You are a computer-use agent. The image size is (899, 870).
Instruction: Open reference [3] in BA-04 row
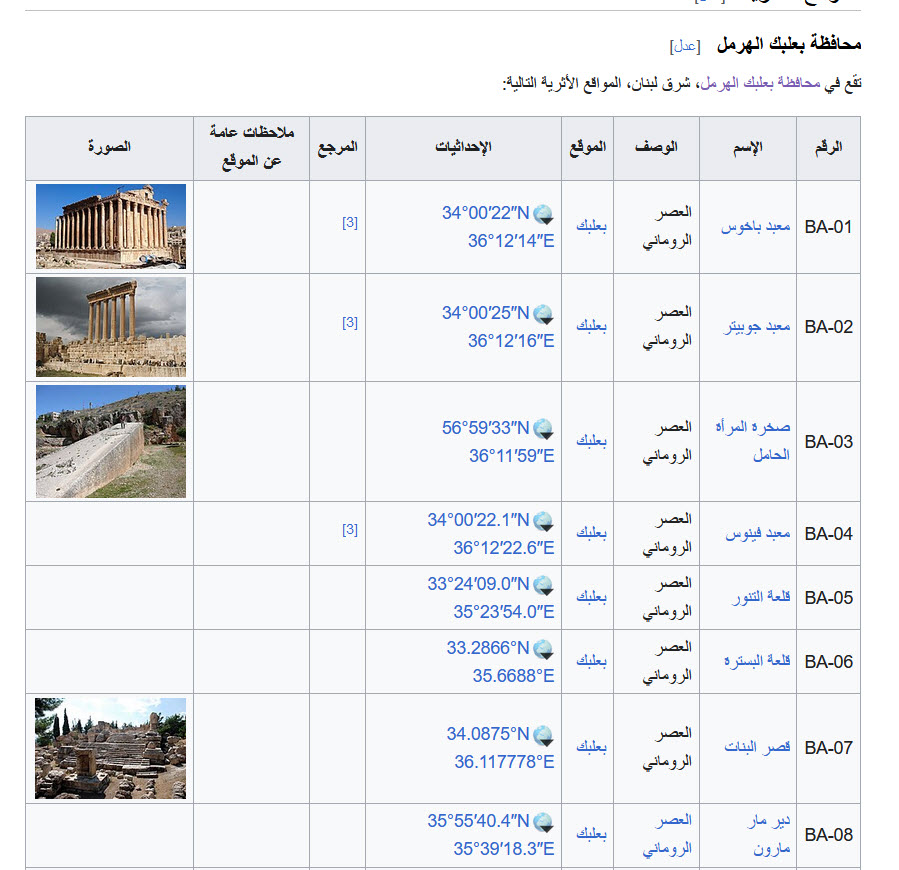pyautogui.click(x=350, y=530)
